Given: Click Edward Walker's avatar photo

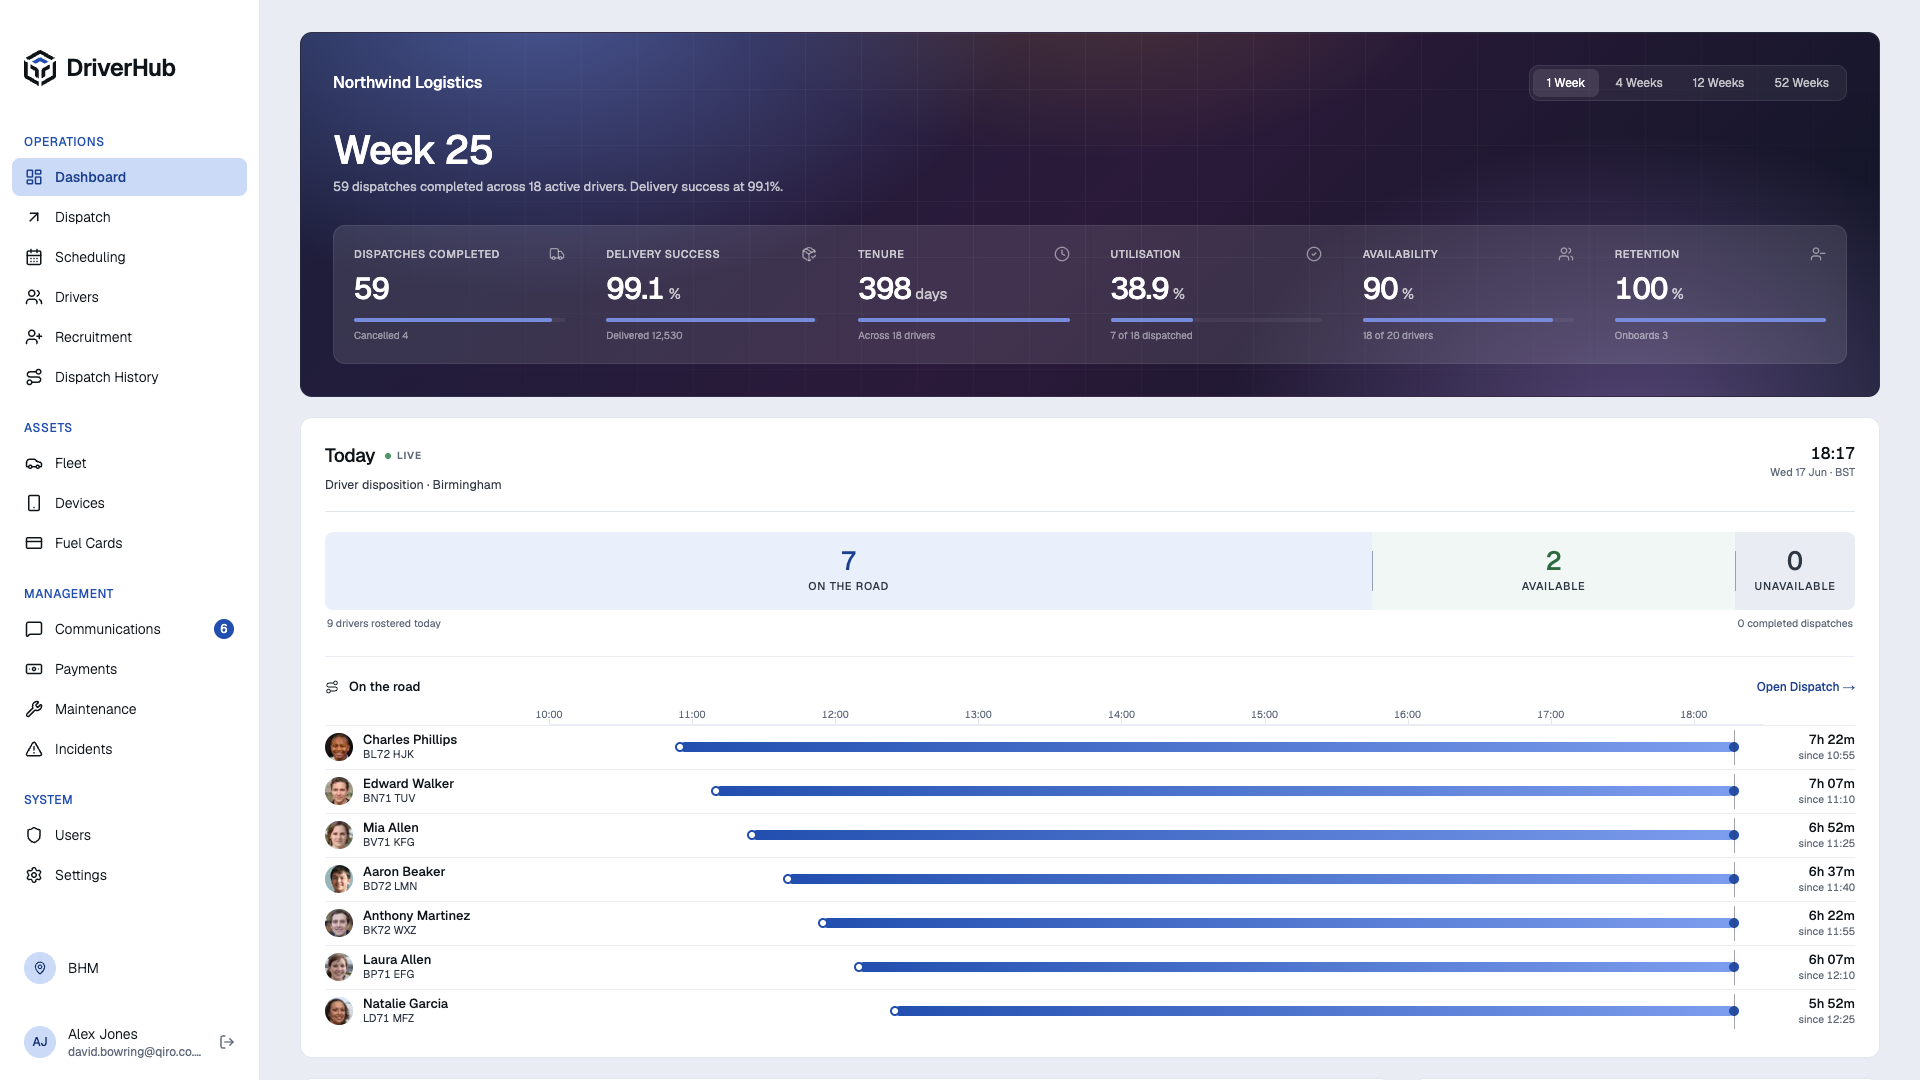Looking at the screenshot, I should click(339, 791).
